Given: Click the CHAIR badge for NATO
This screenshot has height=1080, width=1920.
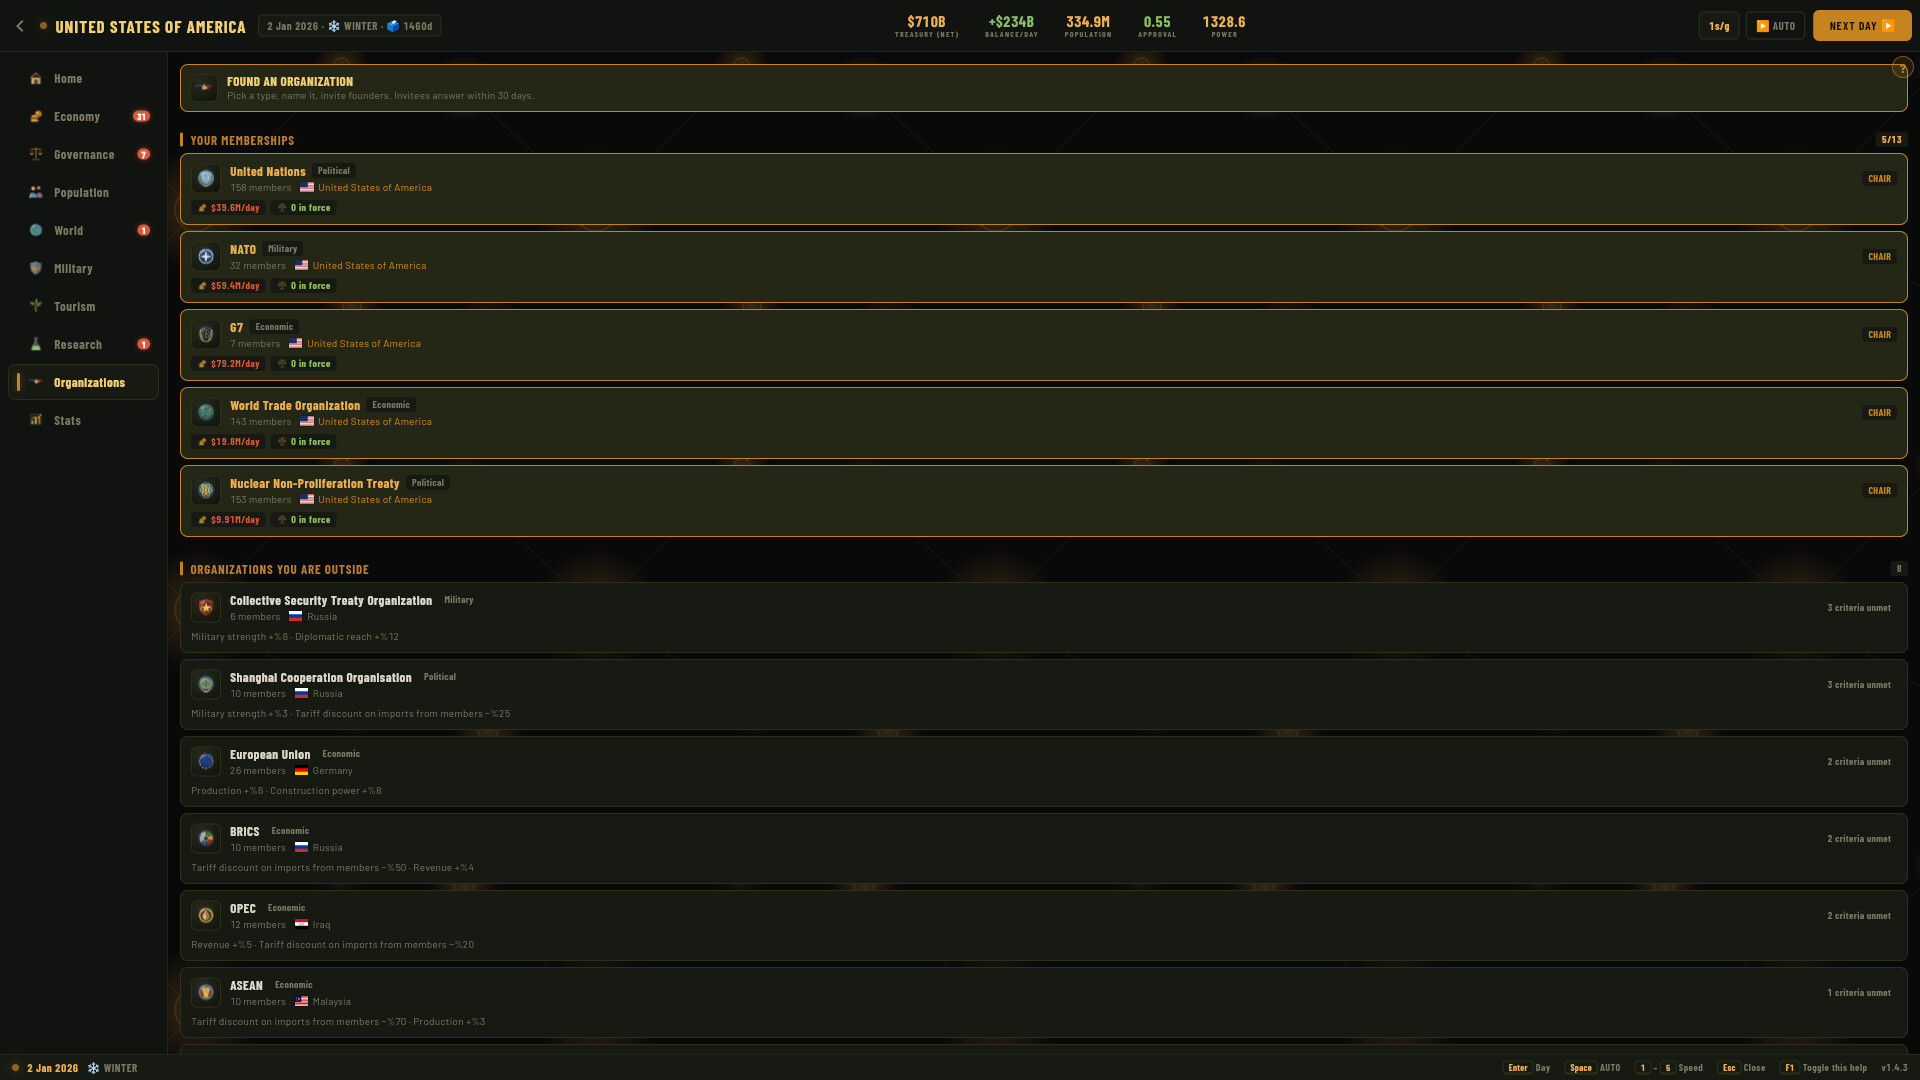Looking at the screenshot, I should (x=1879, y=257).
